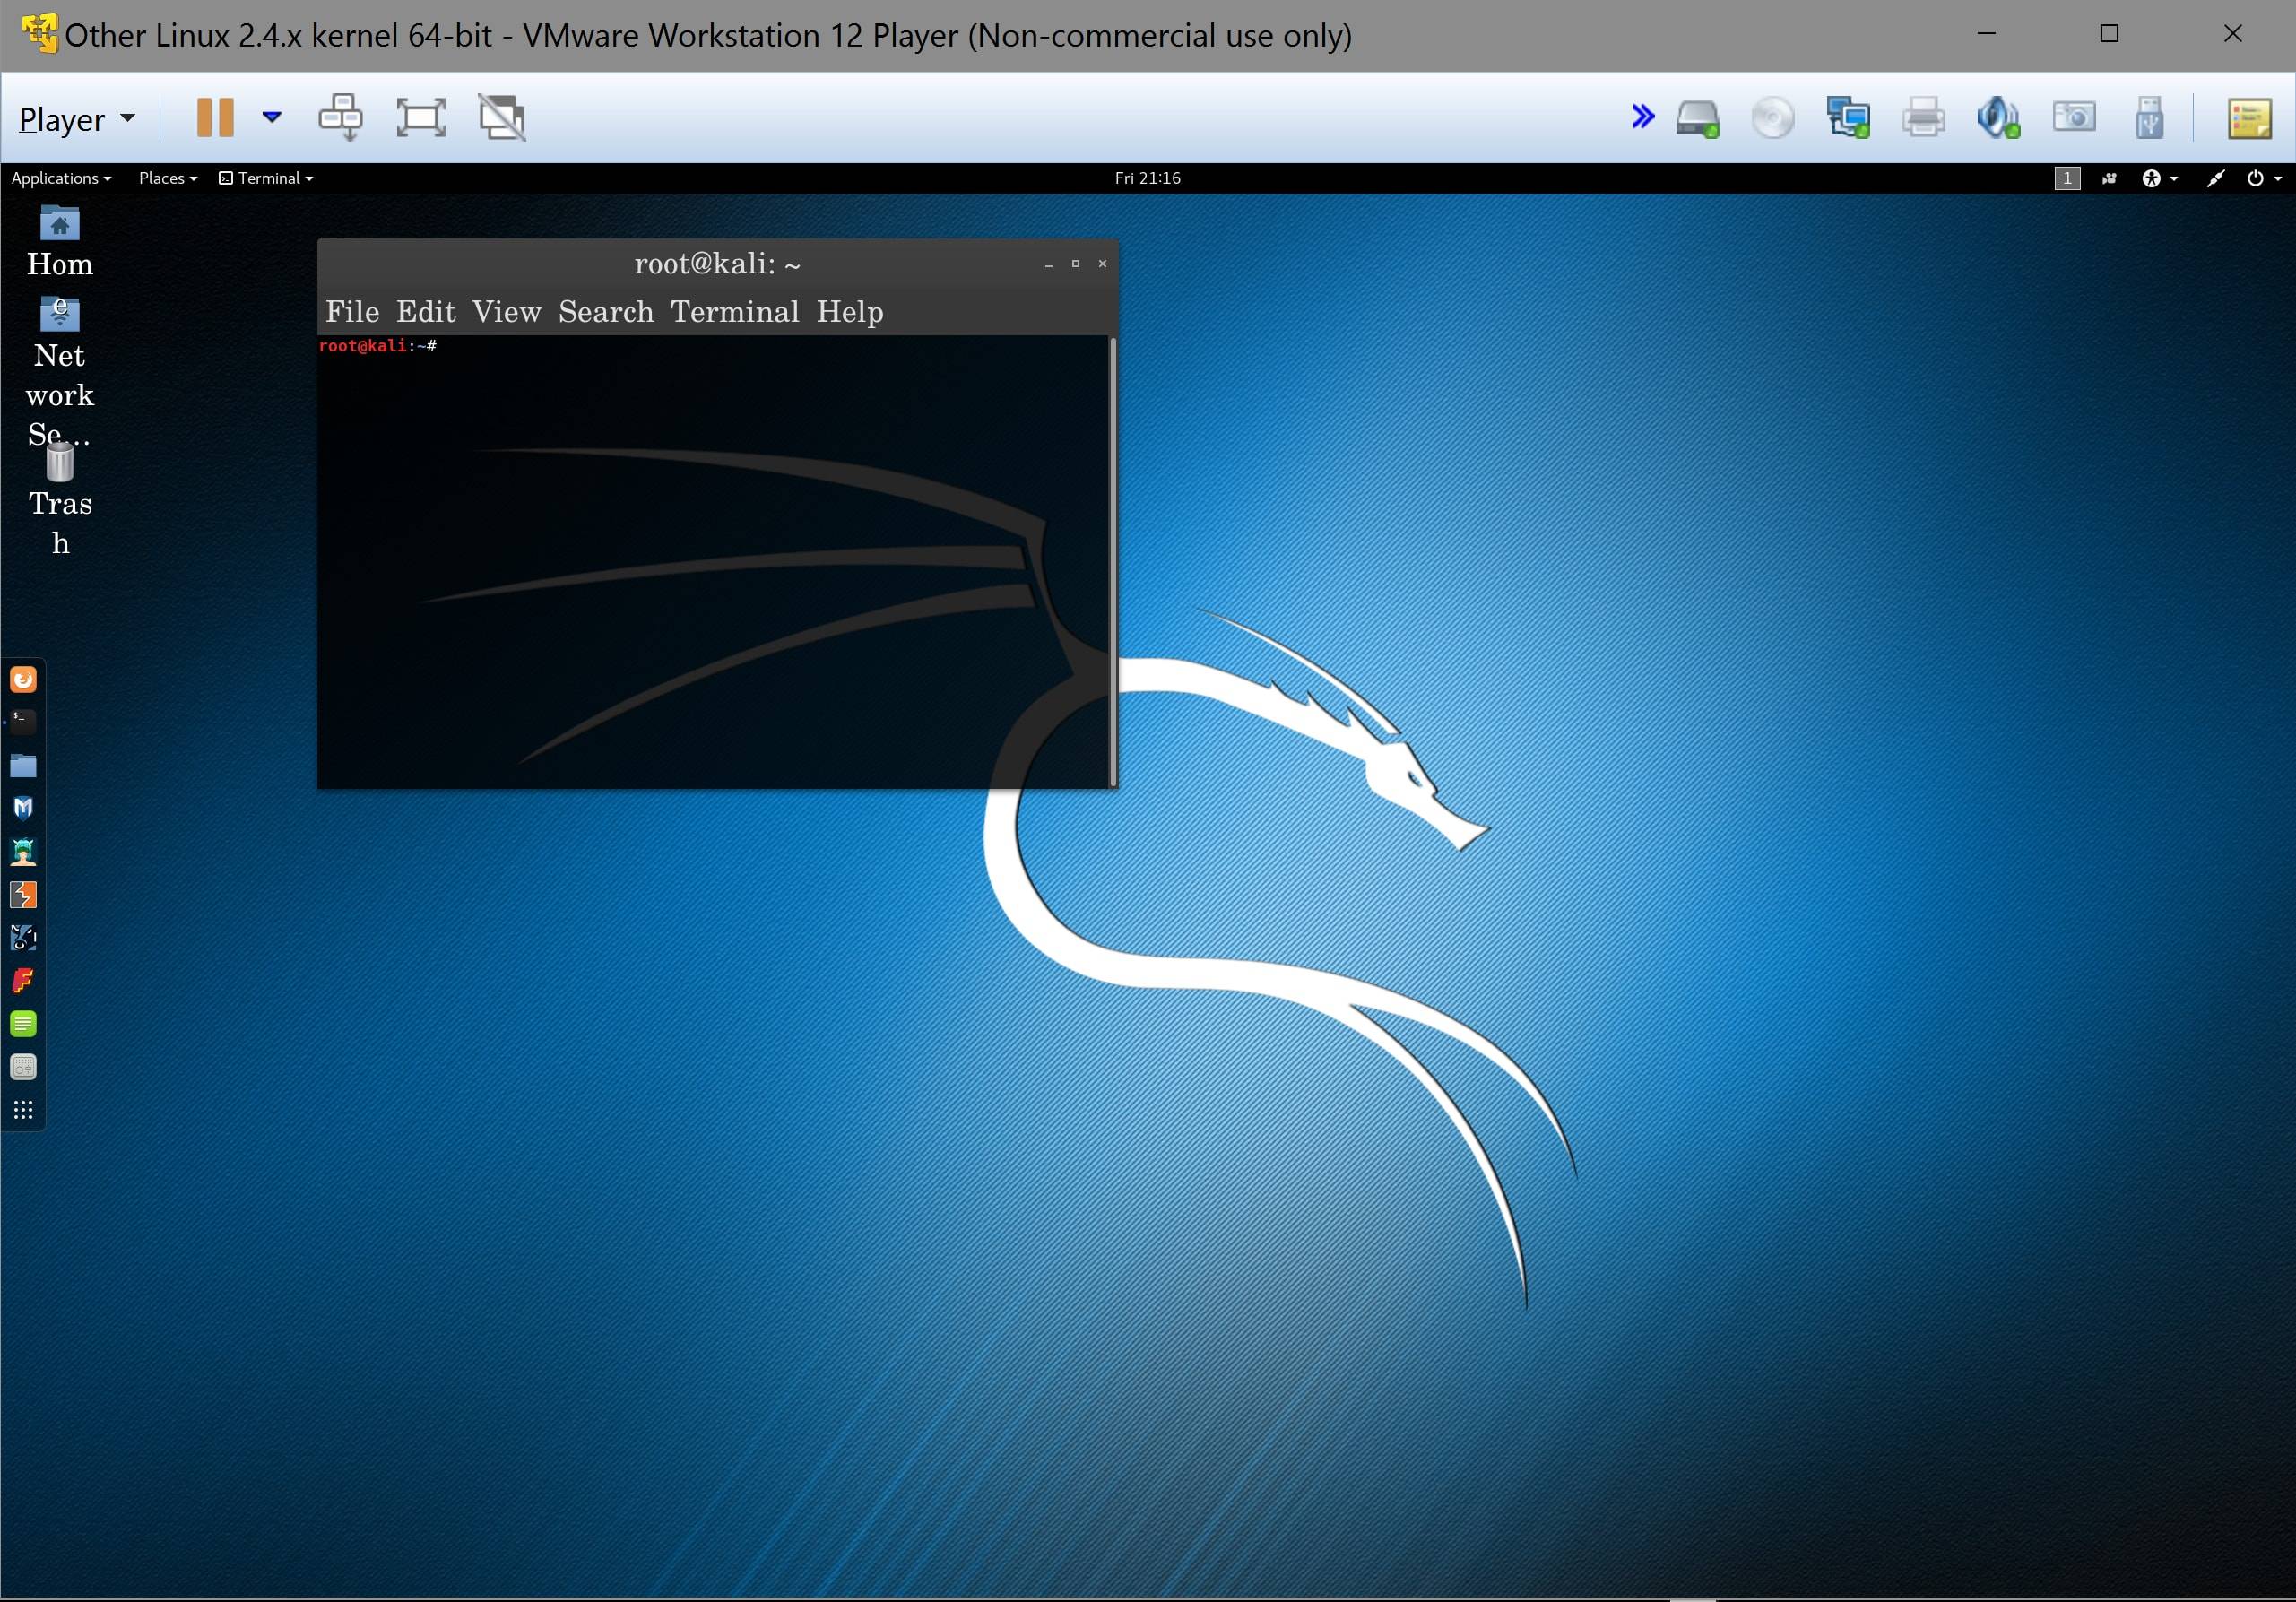Screen dimensions: 2296x1602
Task: Open the Terminal window's Edit menu
Action: pyautogui.click(x=425, y=312)
